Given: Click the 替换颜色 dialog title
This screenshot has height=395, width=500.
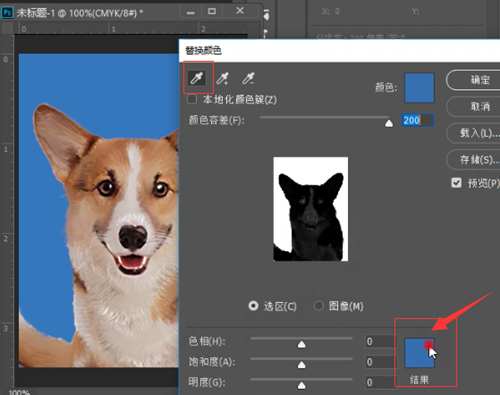Looking at the screenshot, I should [x=203, y=51].
